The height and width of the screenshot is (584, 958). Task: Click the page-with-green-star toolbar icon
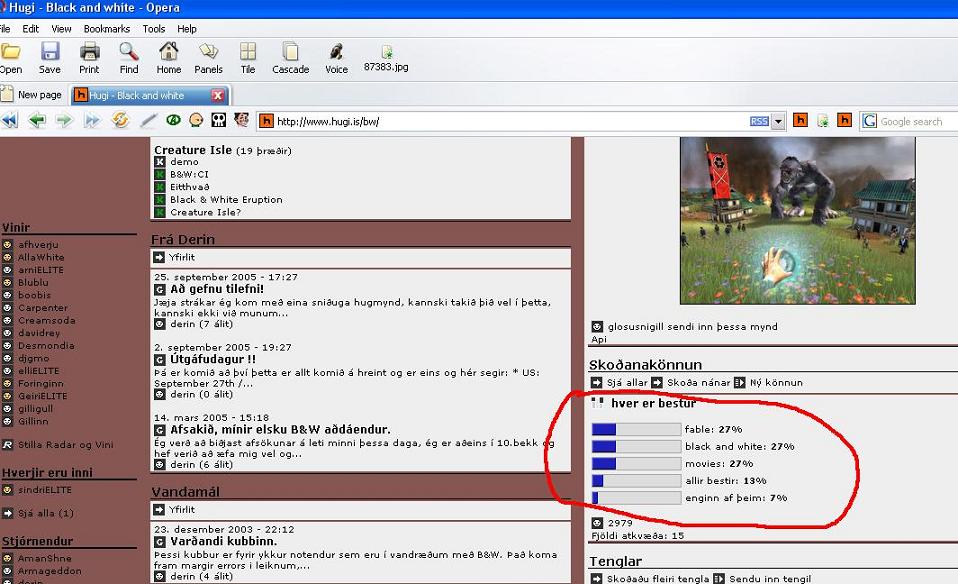823,120
